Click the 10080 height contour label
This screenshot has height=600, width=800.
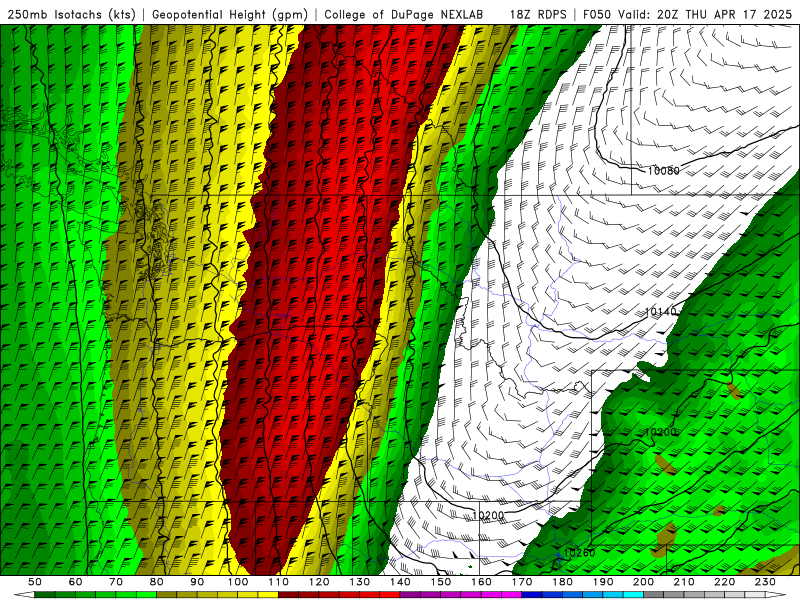coord(663,171)
